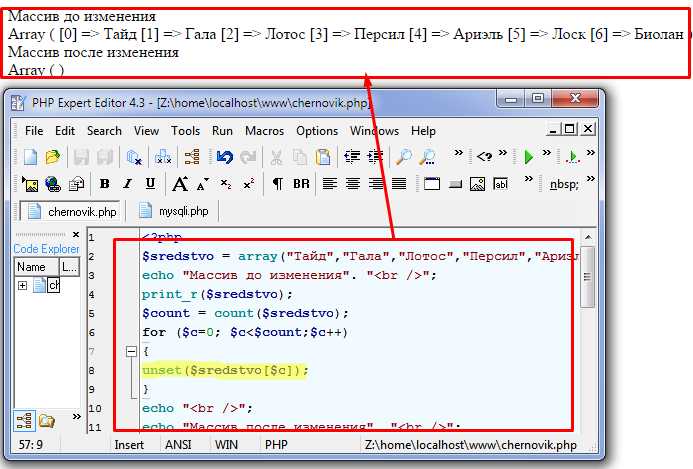Collapse the for-loop code block at line 7
Viewport: 693px width, 469px height.
[129, 352]
